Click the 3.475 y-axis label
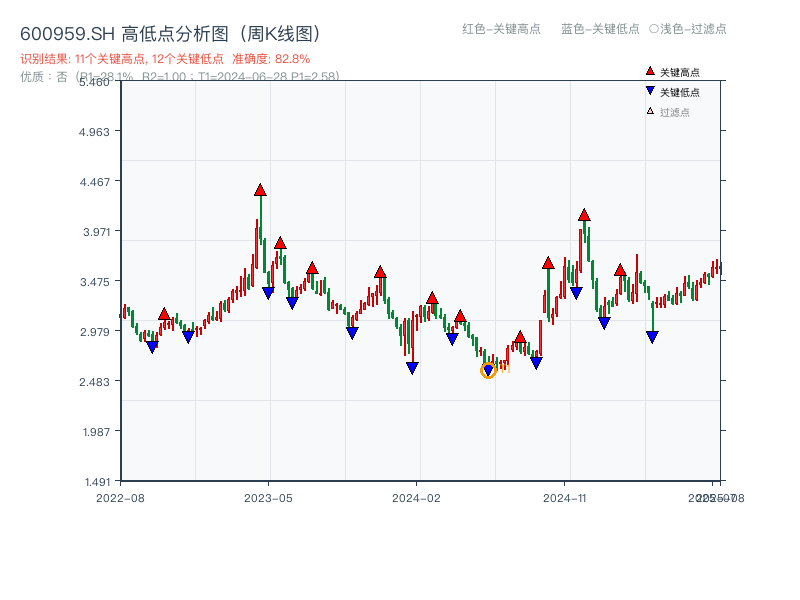This screenshot has width=800, height=600. [x=95, y=282]
